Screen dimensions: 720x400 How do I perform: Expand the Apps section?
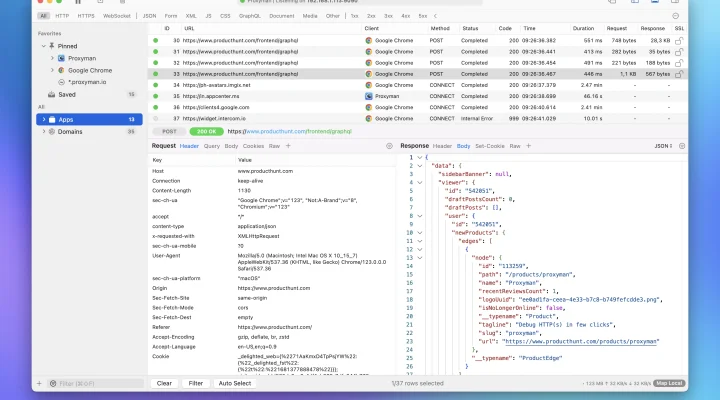(44, 119)
